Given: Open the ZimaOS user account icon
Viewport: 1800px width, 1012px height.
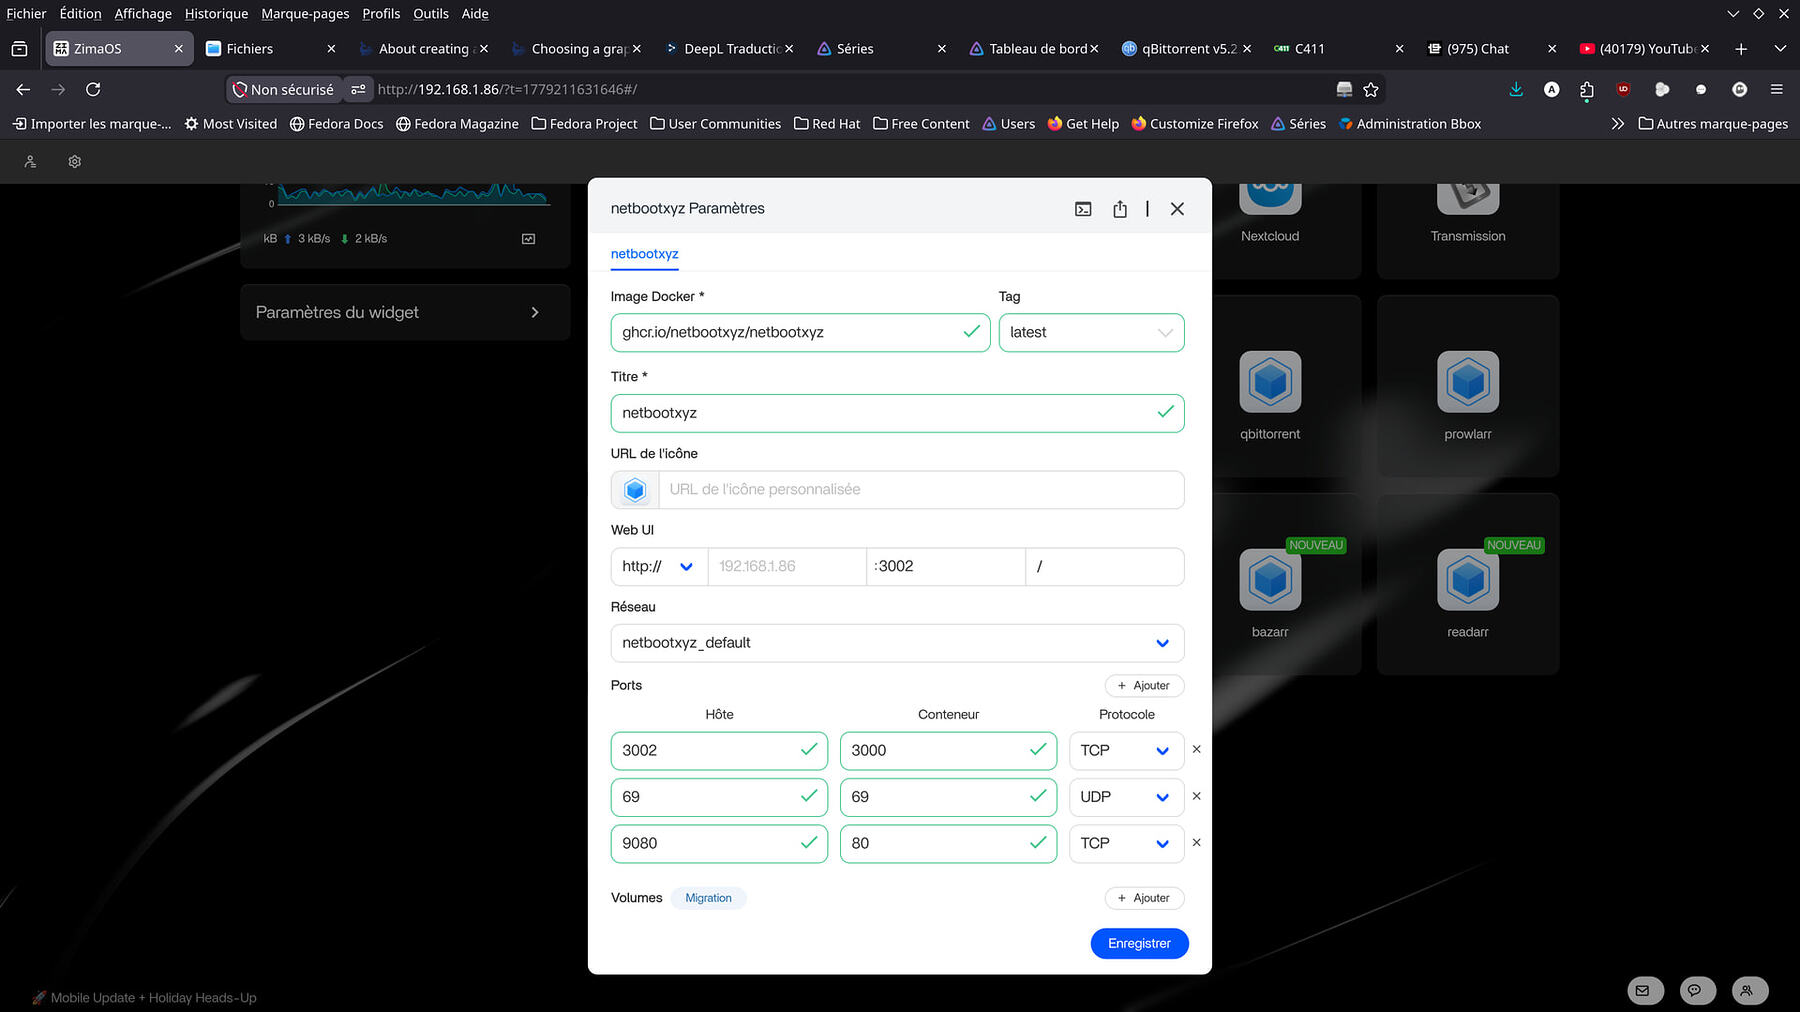Looking at the screenshot, I should point(30,162).
